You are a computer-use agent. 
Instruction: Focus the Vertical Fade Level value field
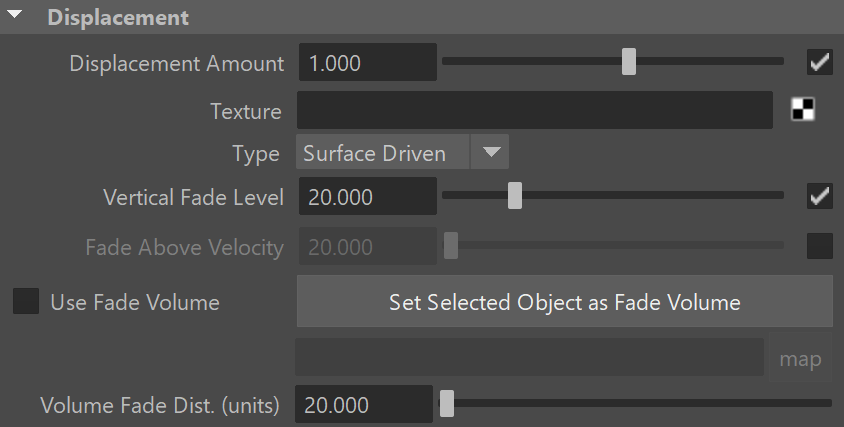[x=368, y=196]
